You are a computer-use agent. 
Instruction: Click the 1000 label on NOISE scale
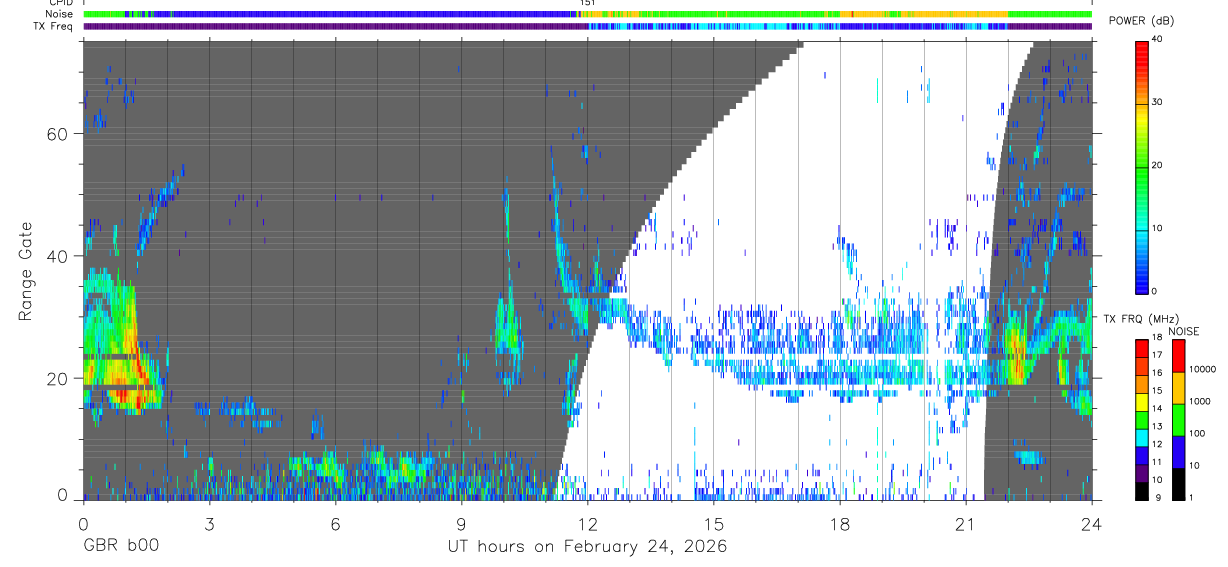pyautogui.click(x=1201, y=402)
